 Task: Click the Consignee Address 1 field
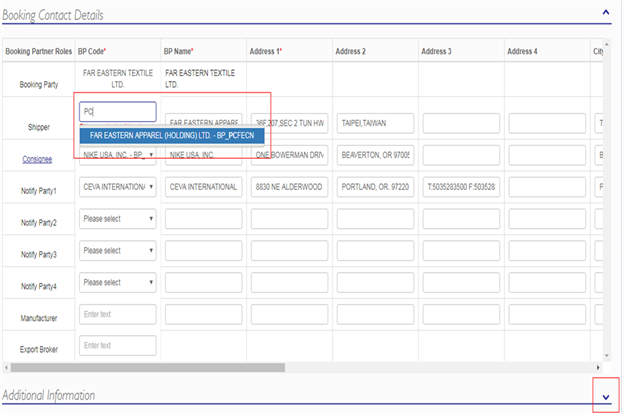pos(289,155)
